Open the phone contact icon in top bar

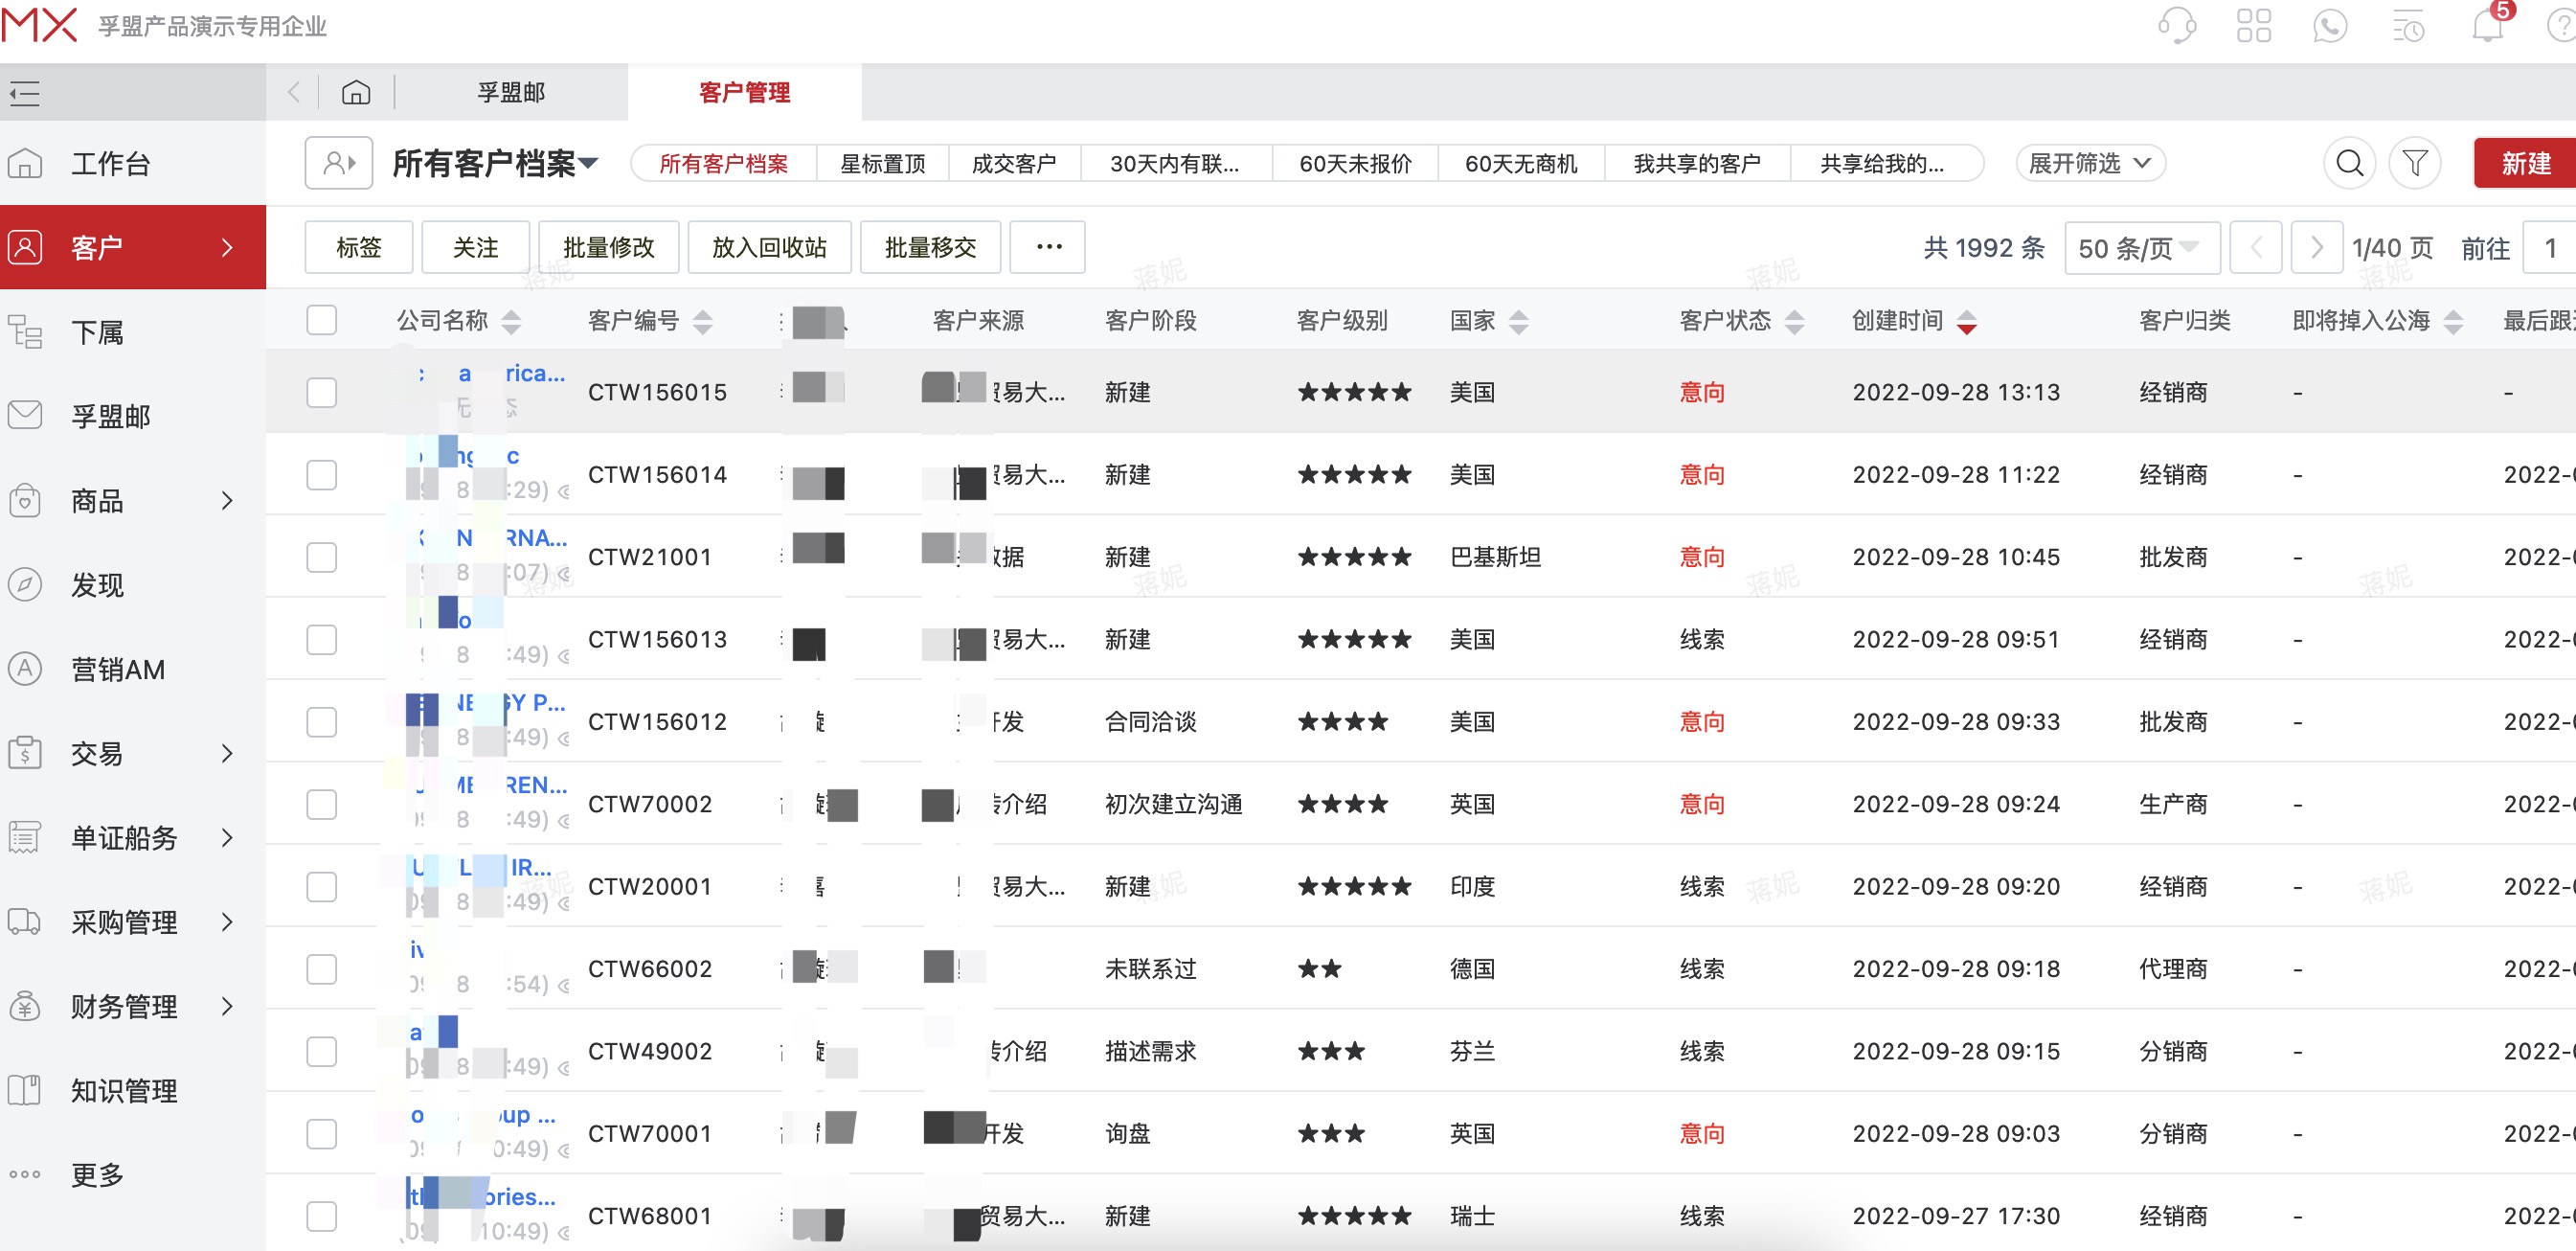(x=2330, y=26)
